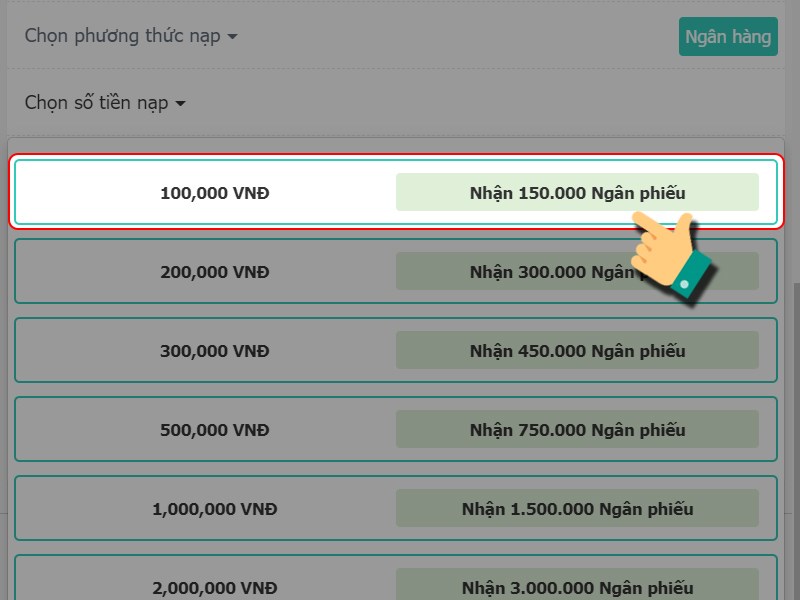Select the 'Nhận 1.500.000 Ngân phiếu' badge
The image size is (800, 600).
click(577, 508)
